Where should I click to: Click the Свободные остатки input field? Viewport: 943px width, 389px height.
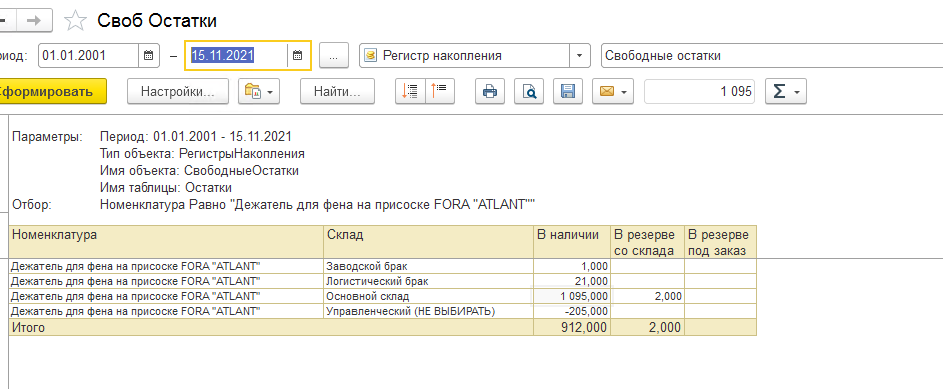[772, 56]
